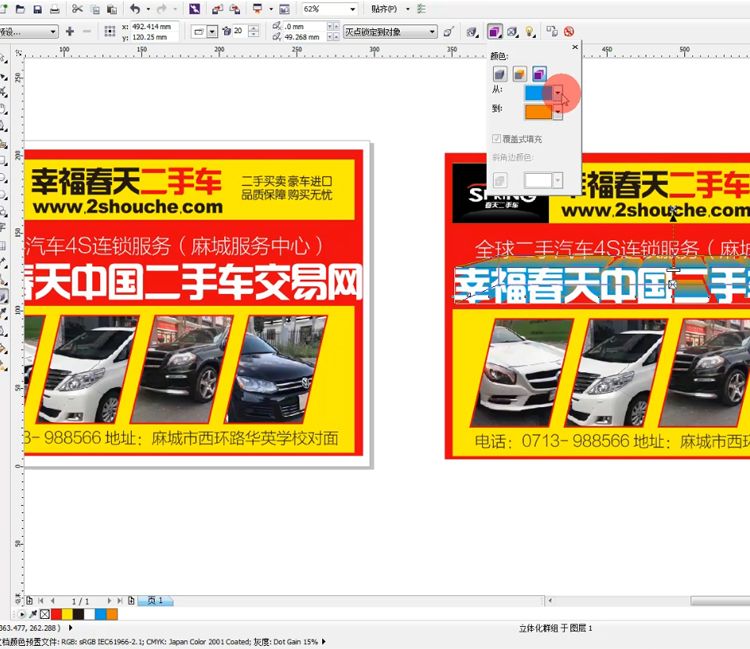This screenshot has width=750, height=649.
Task: Select the use solid color cube option
Action: (519, 74)
